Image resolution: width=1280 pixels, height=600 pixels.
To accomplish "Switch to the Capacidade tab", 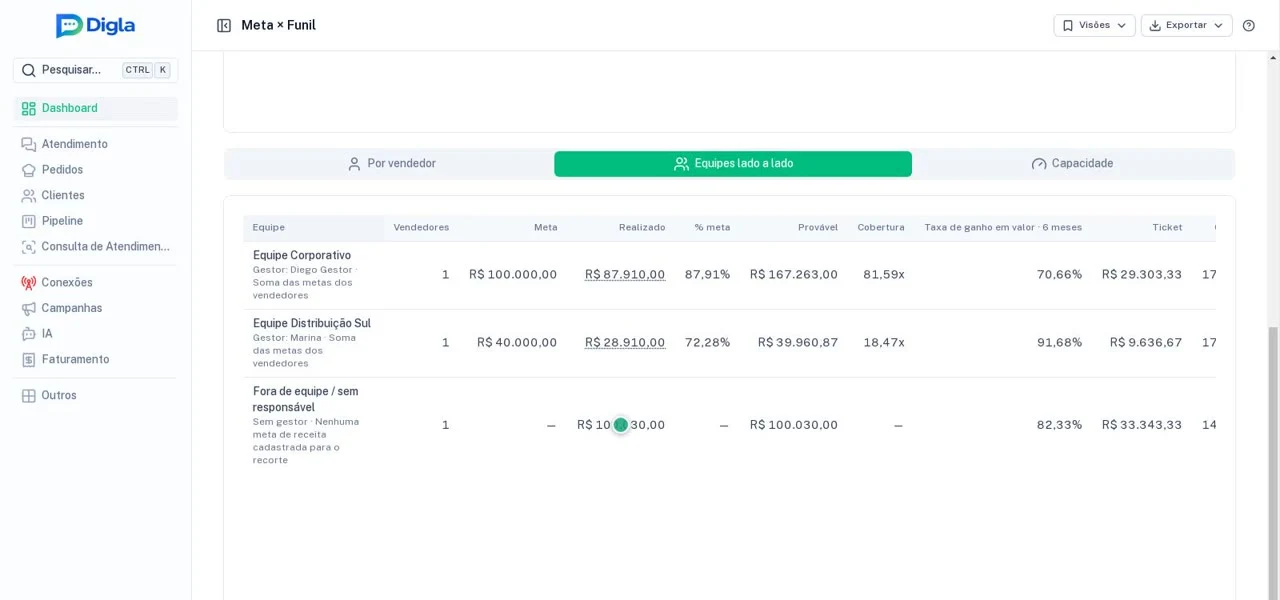I will pos(1072,164).
